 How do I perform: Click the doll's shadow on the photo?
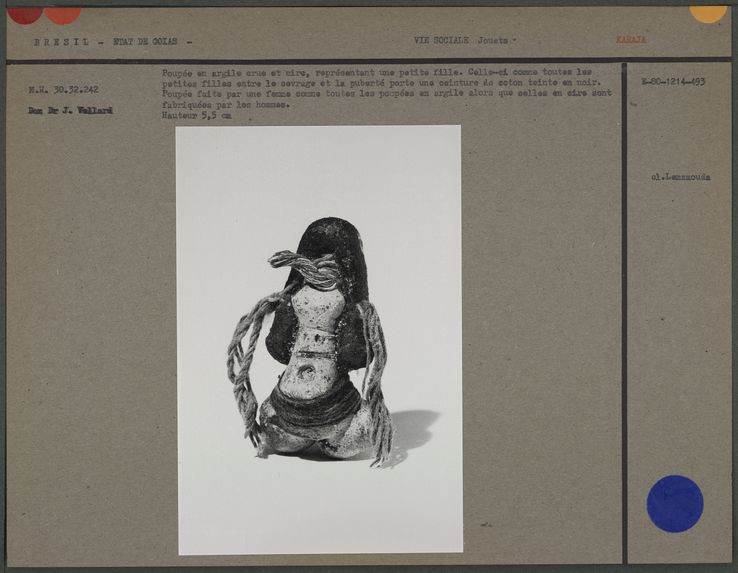412,428
